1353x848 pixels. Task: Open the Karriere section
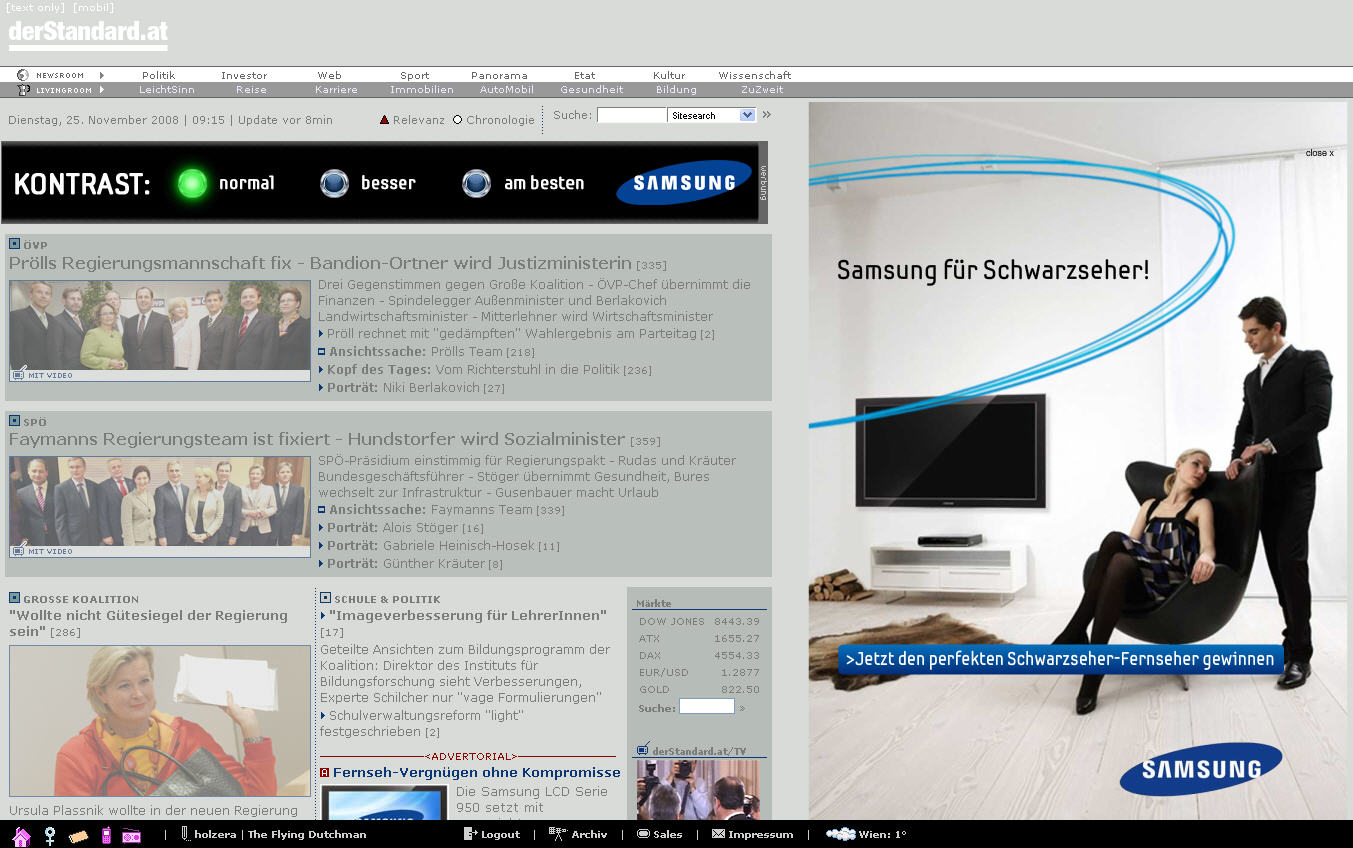336,90
